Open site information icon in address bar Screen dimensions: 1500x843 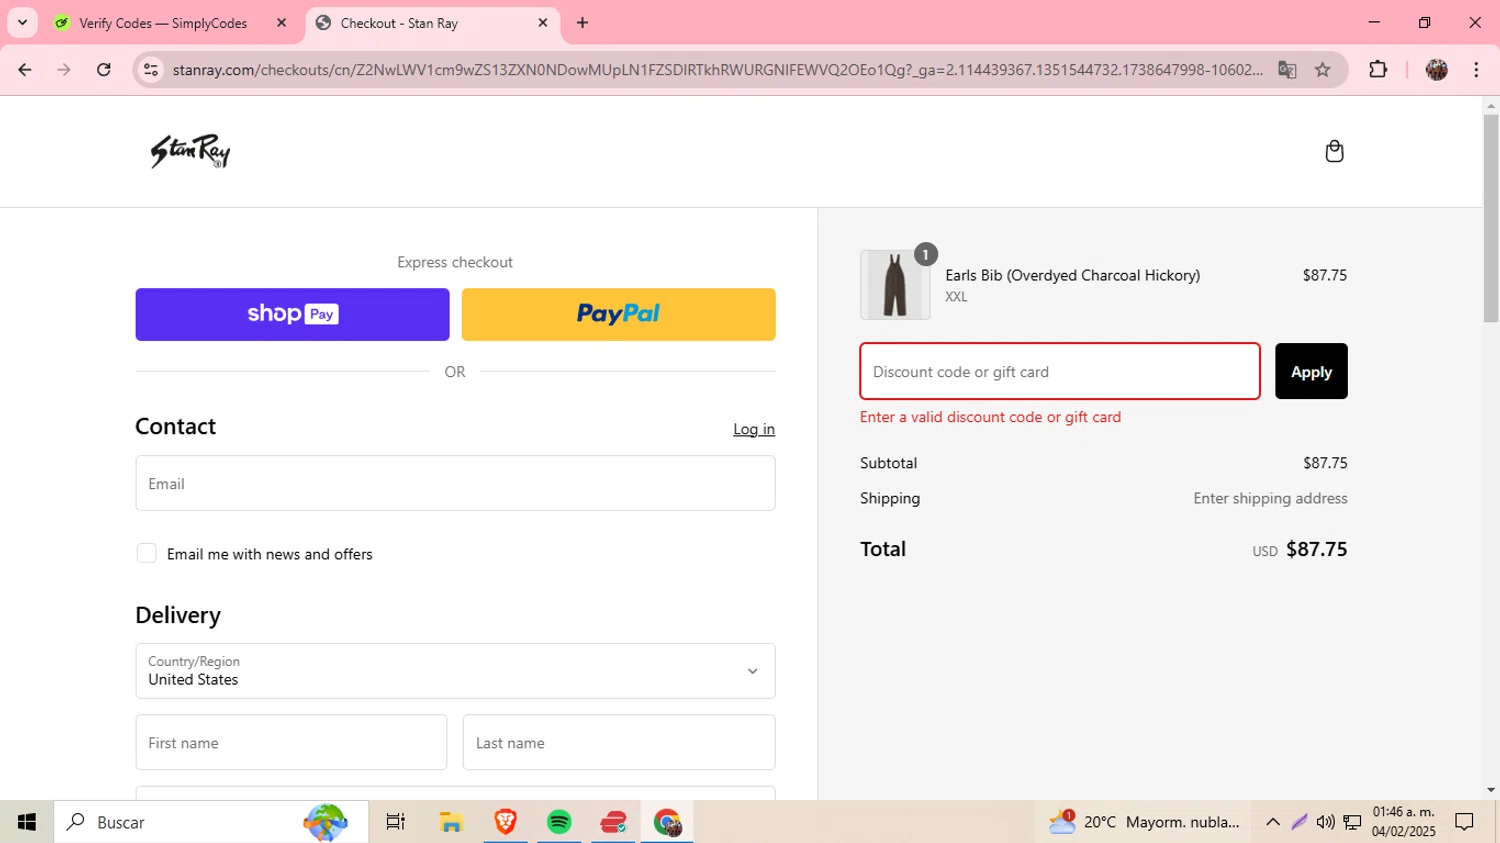point(151,70)
